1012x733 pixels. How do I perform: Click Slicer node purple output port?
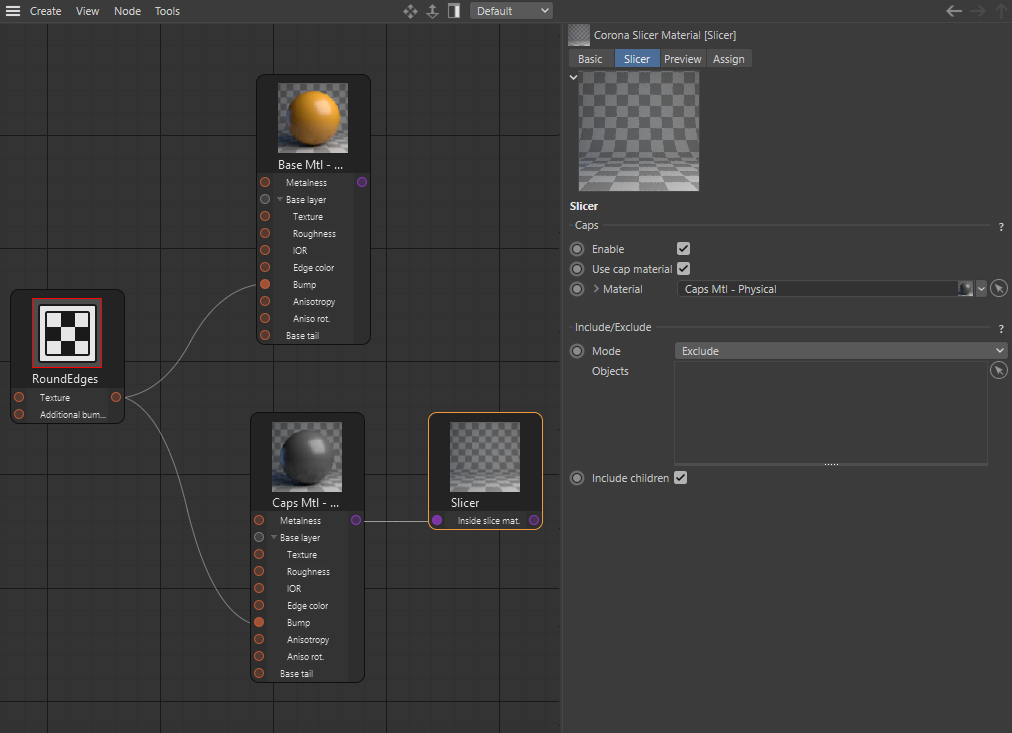click(x=534, y=520)
